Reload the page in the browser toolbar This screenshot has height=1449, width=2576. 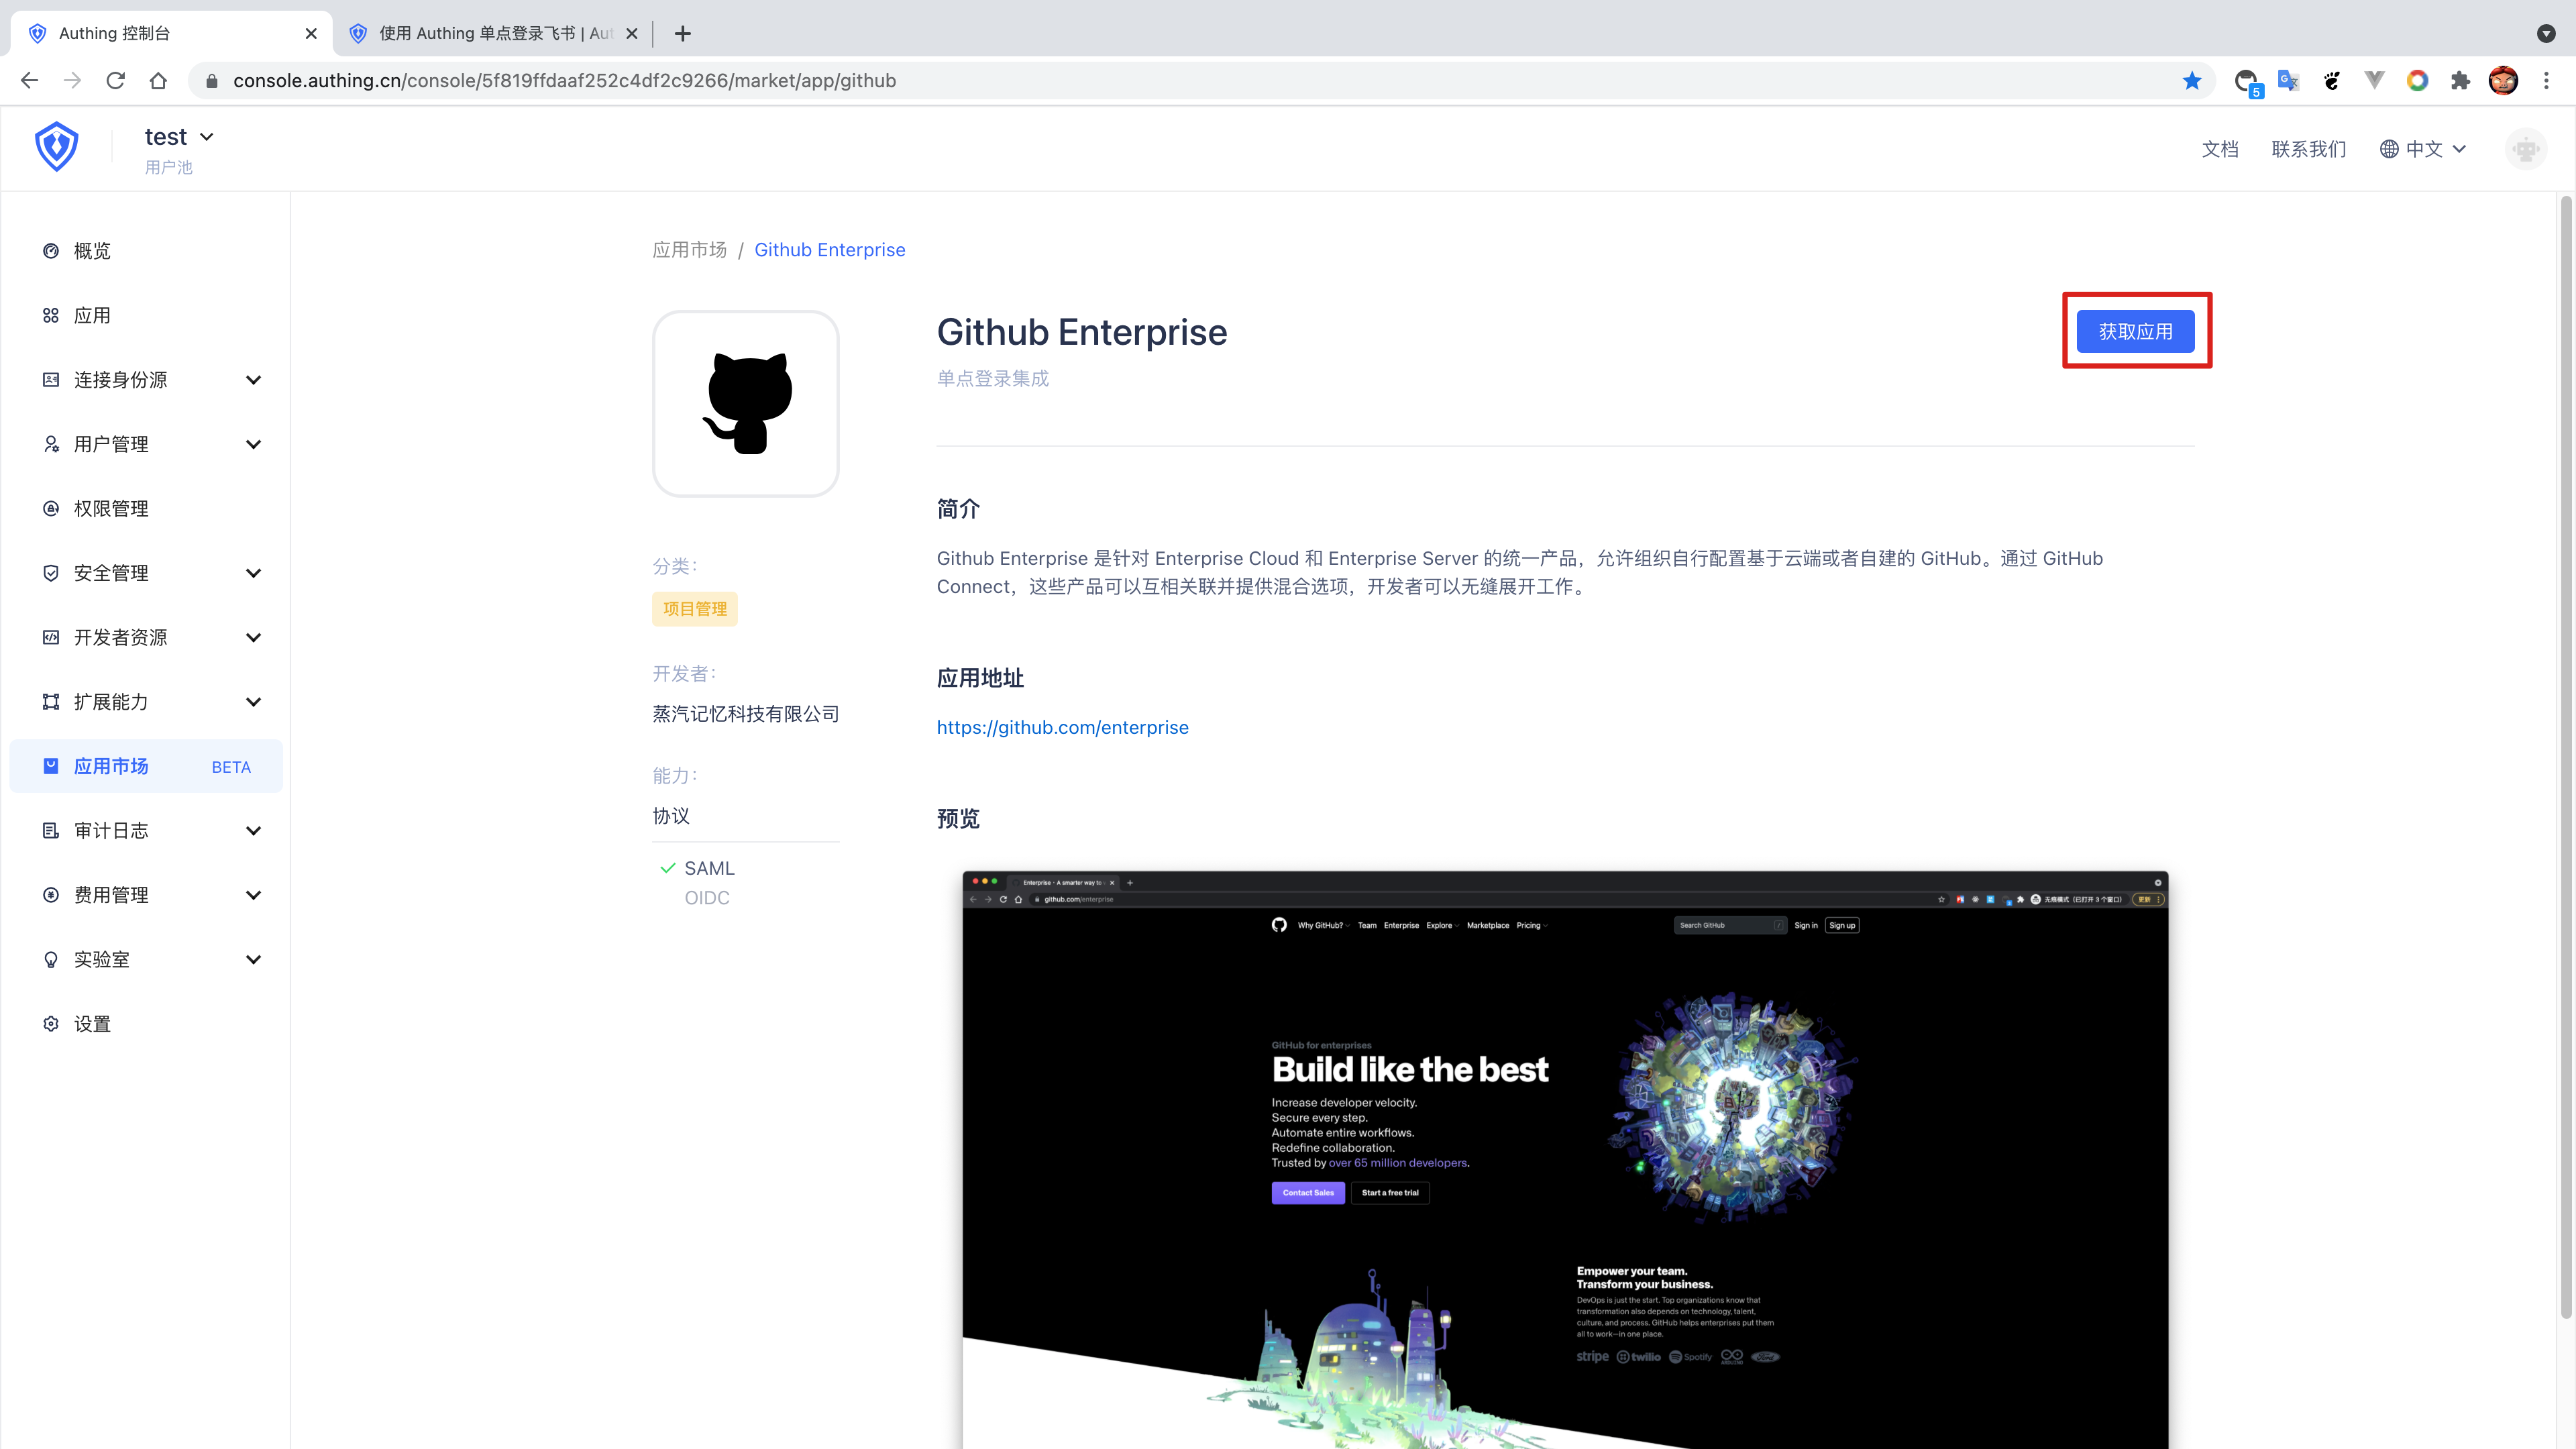tap(115, 81)
